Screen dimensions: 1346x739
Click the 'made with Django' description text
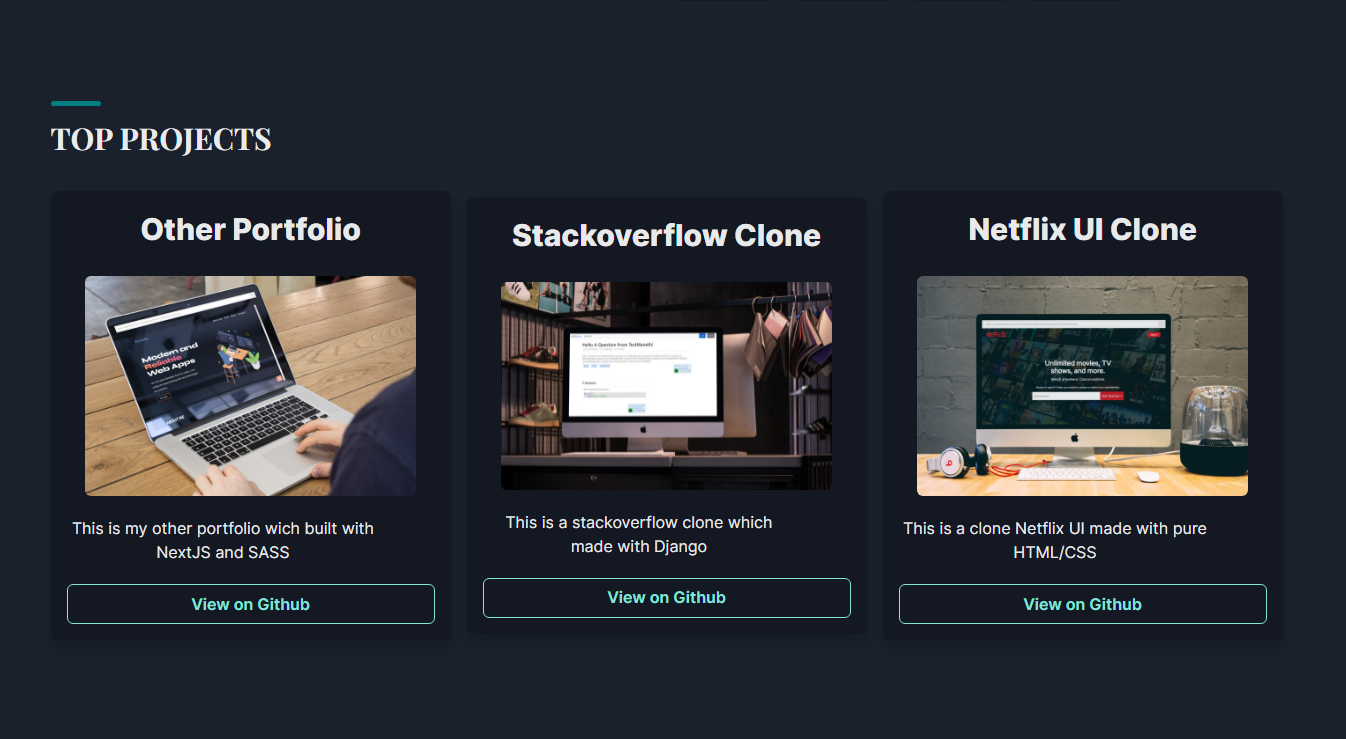click(639, 546)
